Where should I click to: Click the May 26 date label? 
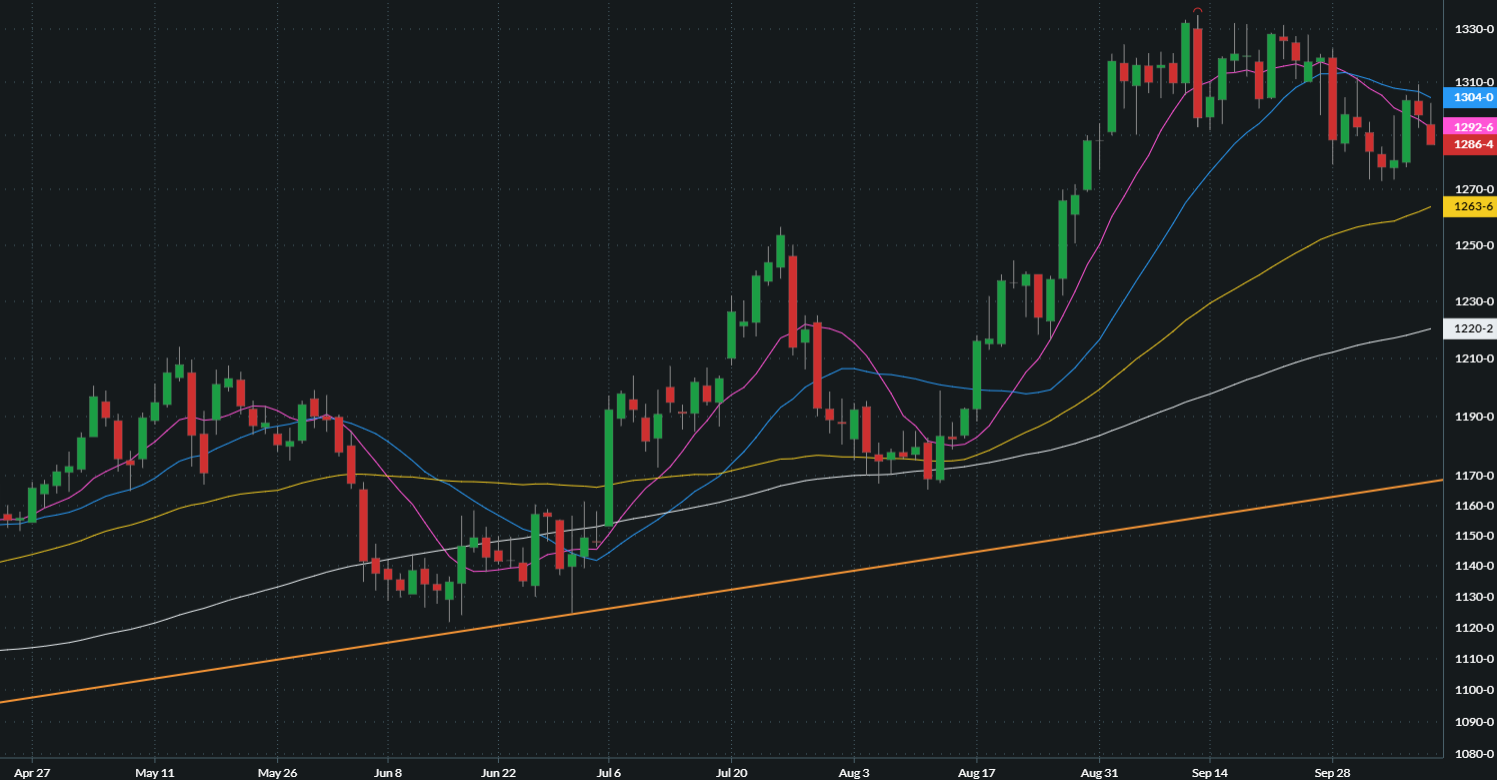(276, 773)
